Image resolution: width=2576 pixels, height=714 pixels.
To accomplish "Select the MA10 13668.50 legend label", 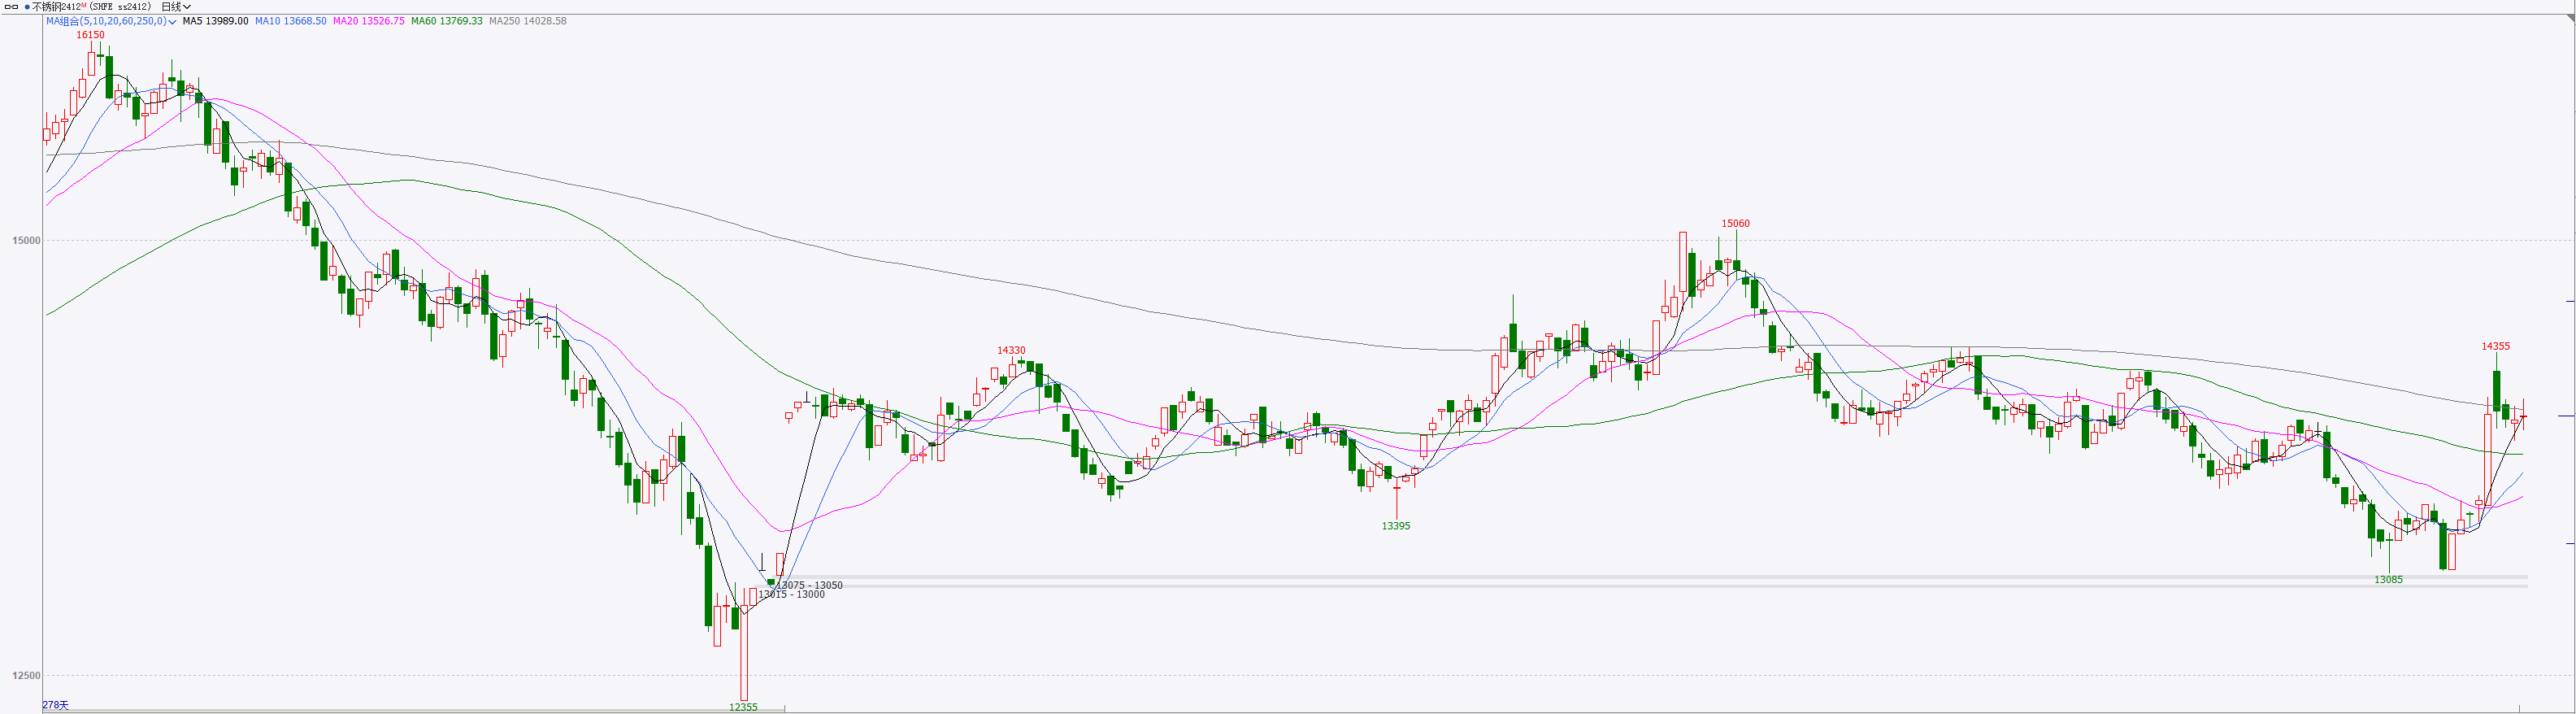I will tap(290, 21).
